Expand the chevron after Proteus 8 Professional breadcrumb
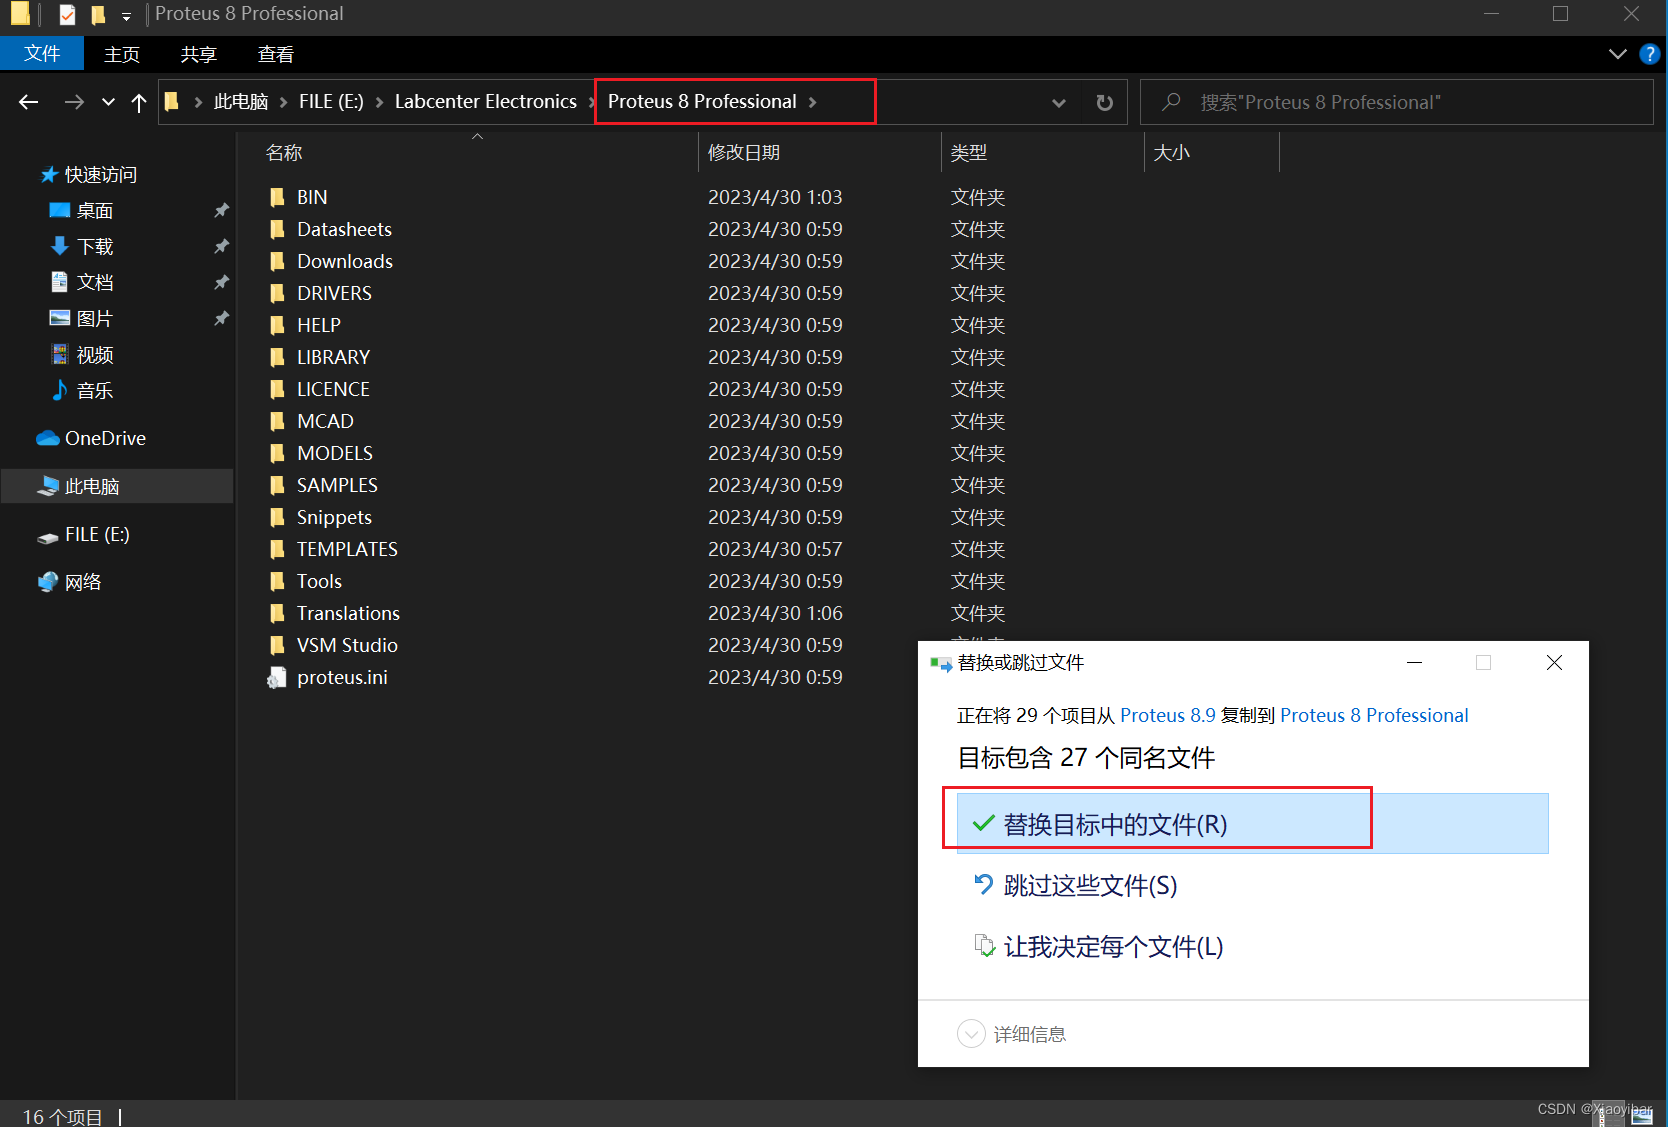 [x=813, y=102]
